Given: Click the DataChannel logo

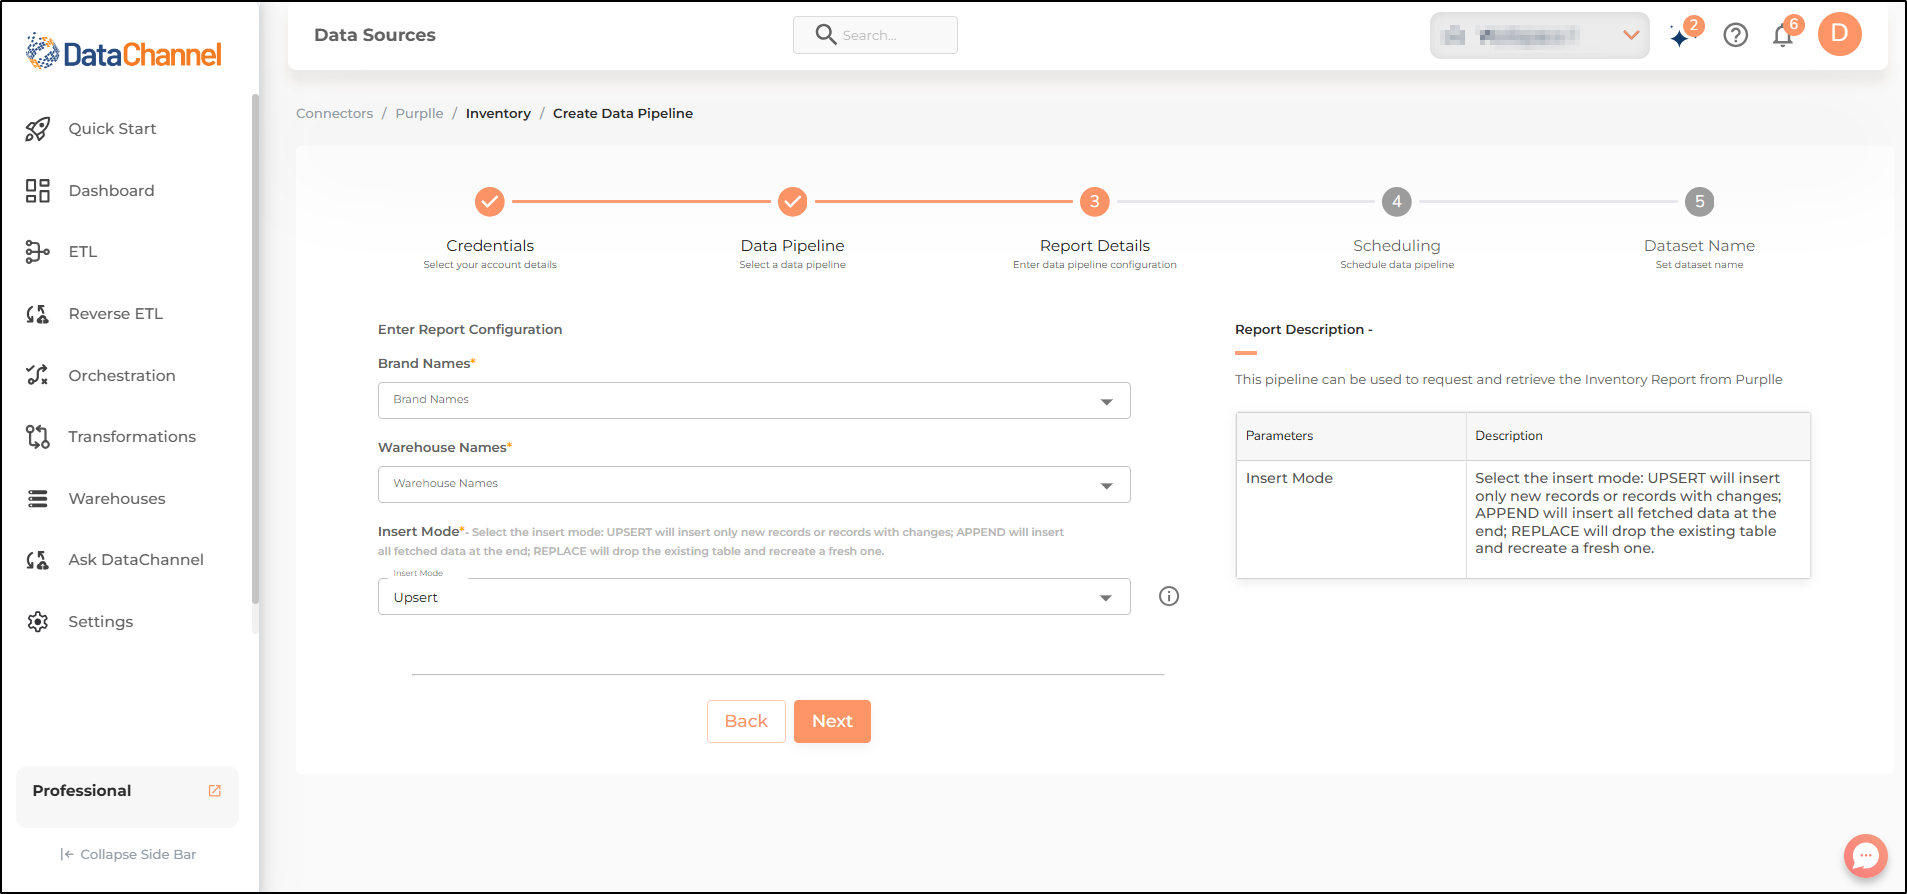Looking at the screenshot, I should (123, 52).
